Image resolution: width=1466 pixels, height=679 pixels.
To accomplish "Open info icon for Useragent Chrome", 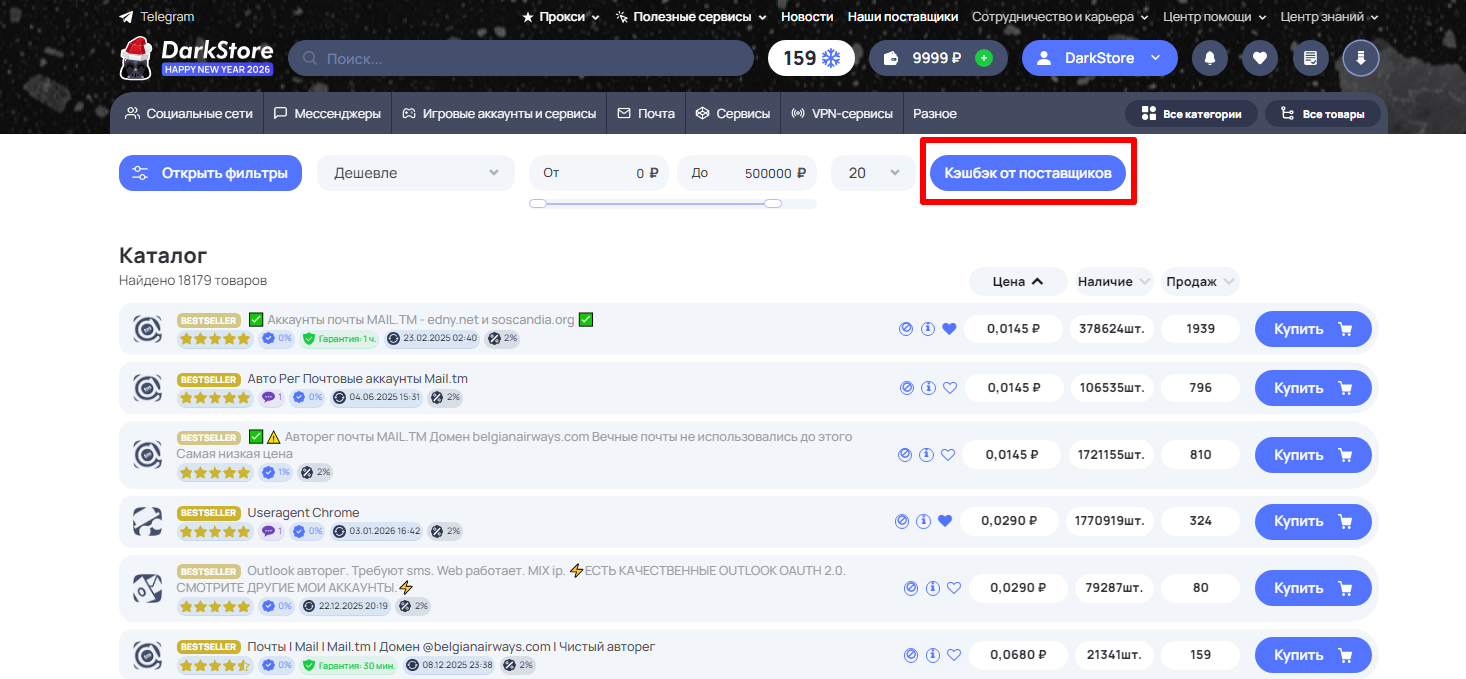I will 923,521.
